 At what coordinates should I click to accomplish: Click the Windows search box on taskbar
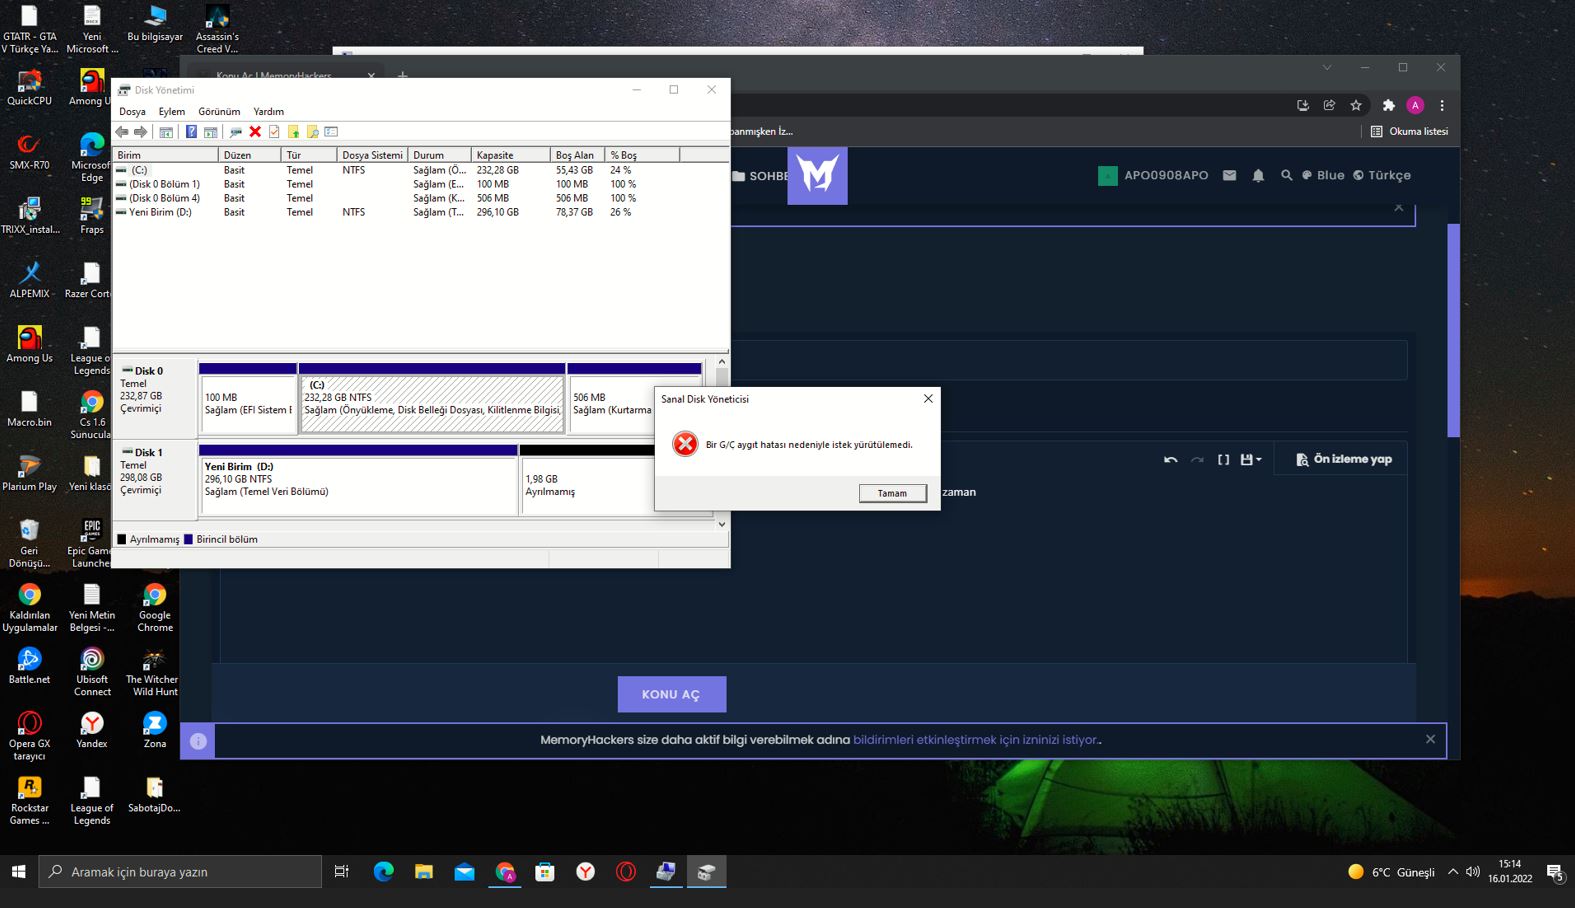(x=181, y=872)
